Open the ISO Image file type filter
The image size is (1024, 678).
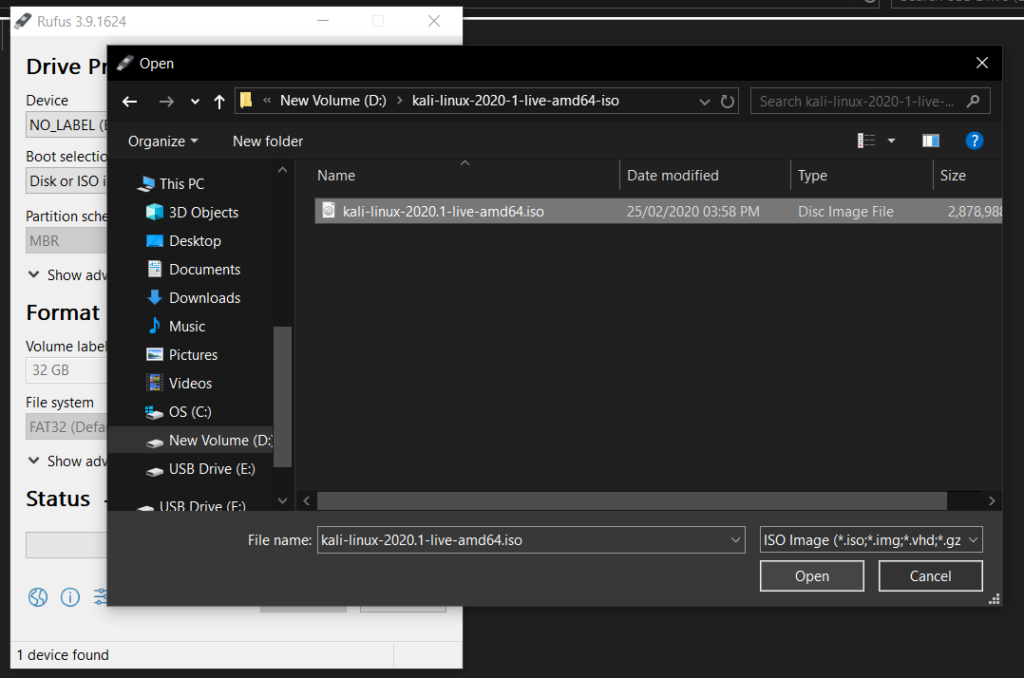point(871,540)
